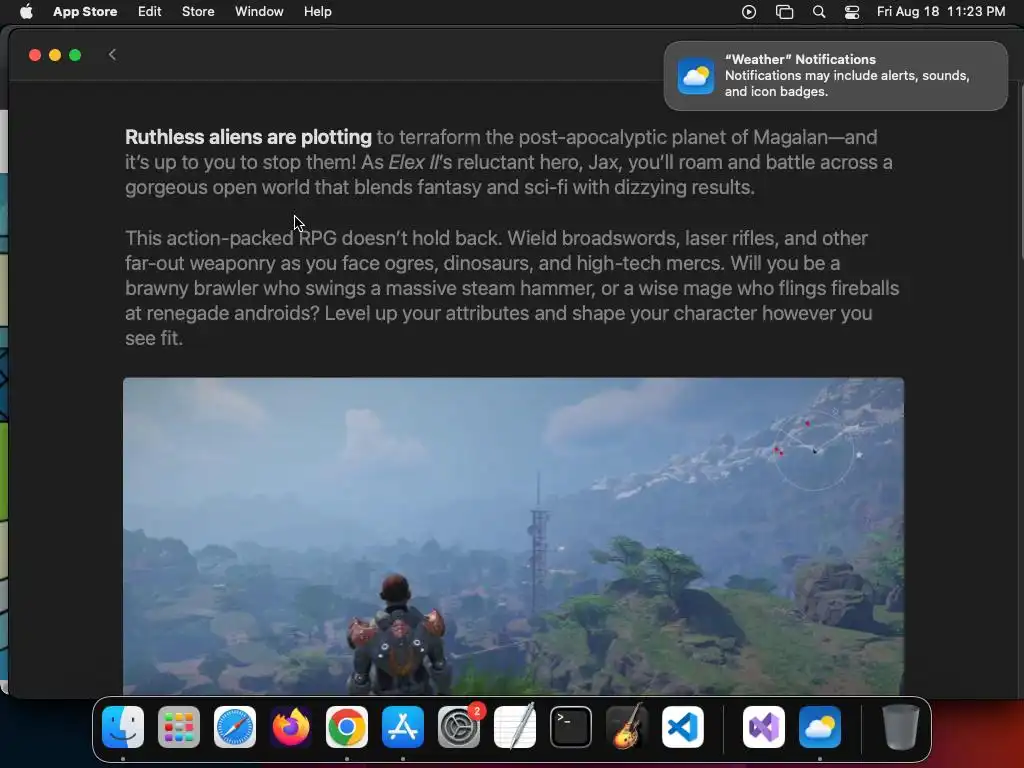The width and height of the screenshot is (1024, 768).
Task: Click the Elex II game screenshot
Action: pos(513,536)
